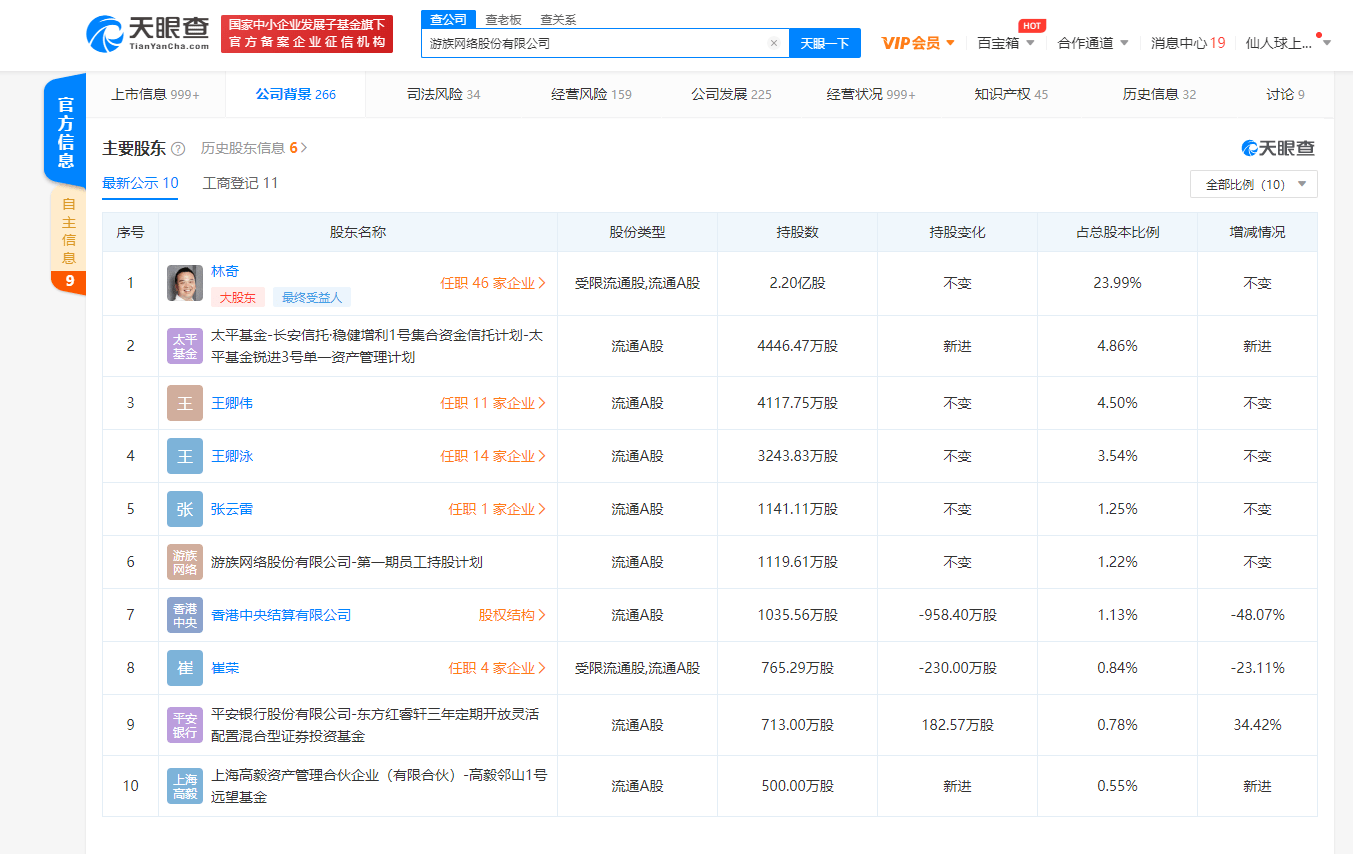Switch to 最新公示 10 sub-tab
Screen dimensions: 1353x854
[140, 183]
